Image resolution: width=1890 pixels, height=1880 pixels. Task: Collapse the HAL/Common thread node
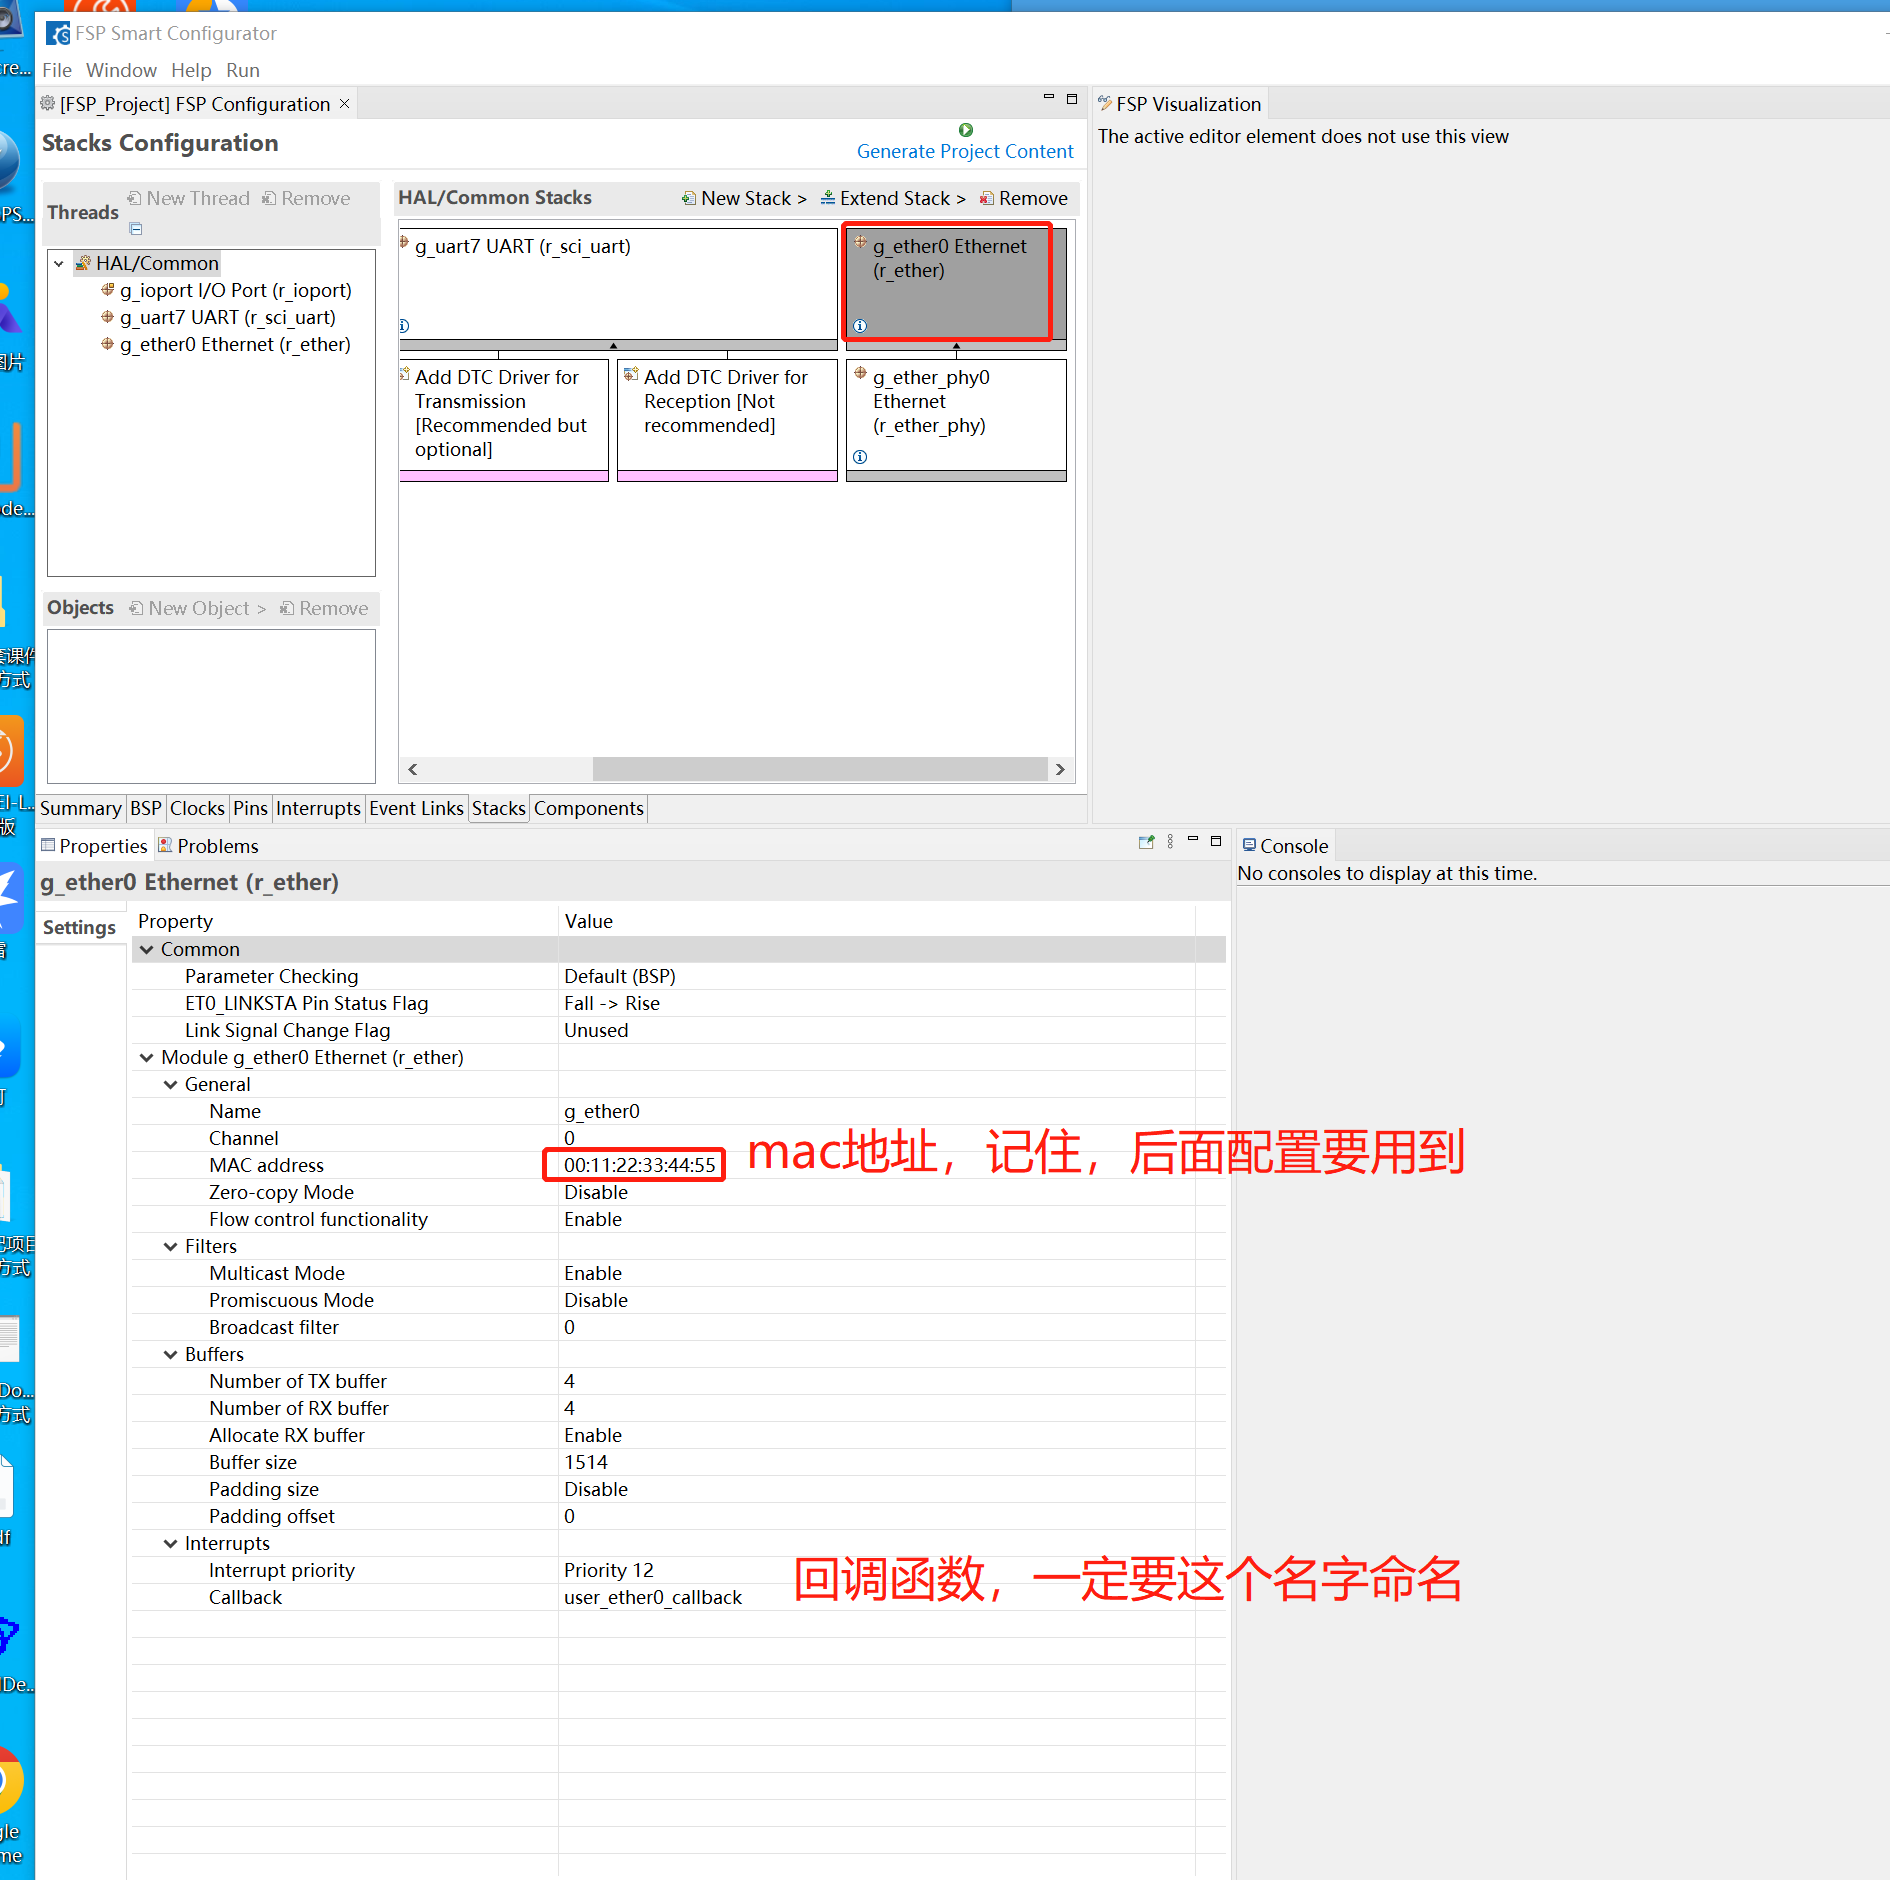pos(59,264)
